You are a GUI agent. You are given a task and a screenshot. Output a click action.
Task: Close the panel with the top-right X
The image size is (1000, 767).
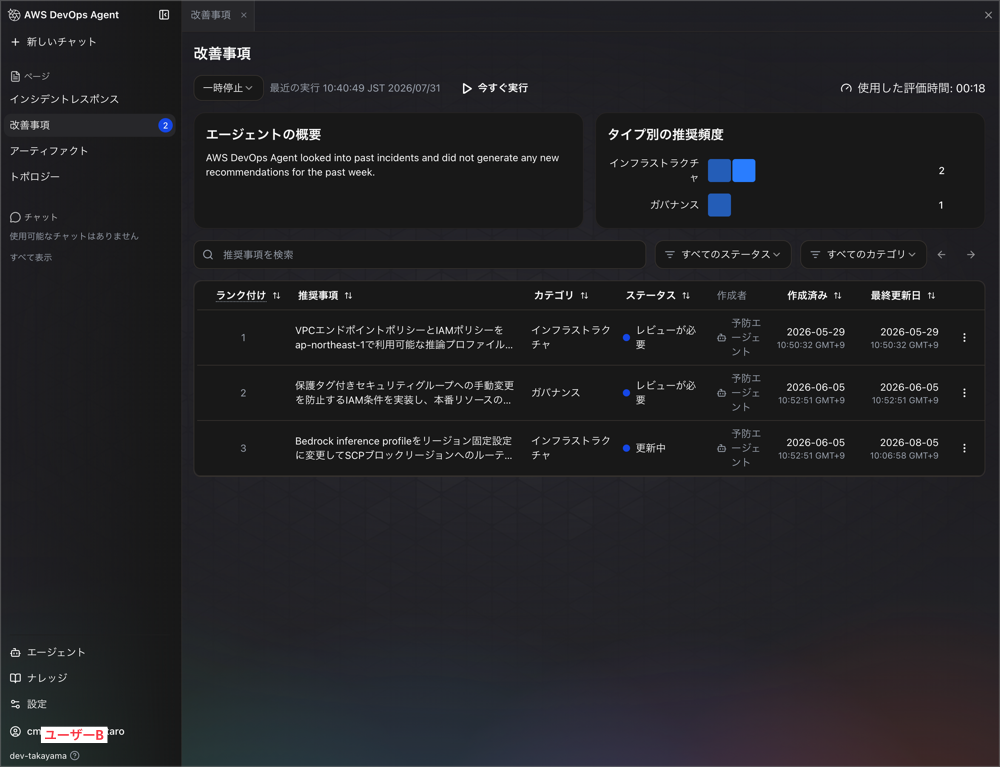pyautogui.click(x=988, y=15)
